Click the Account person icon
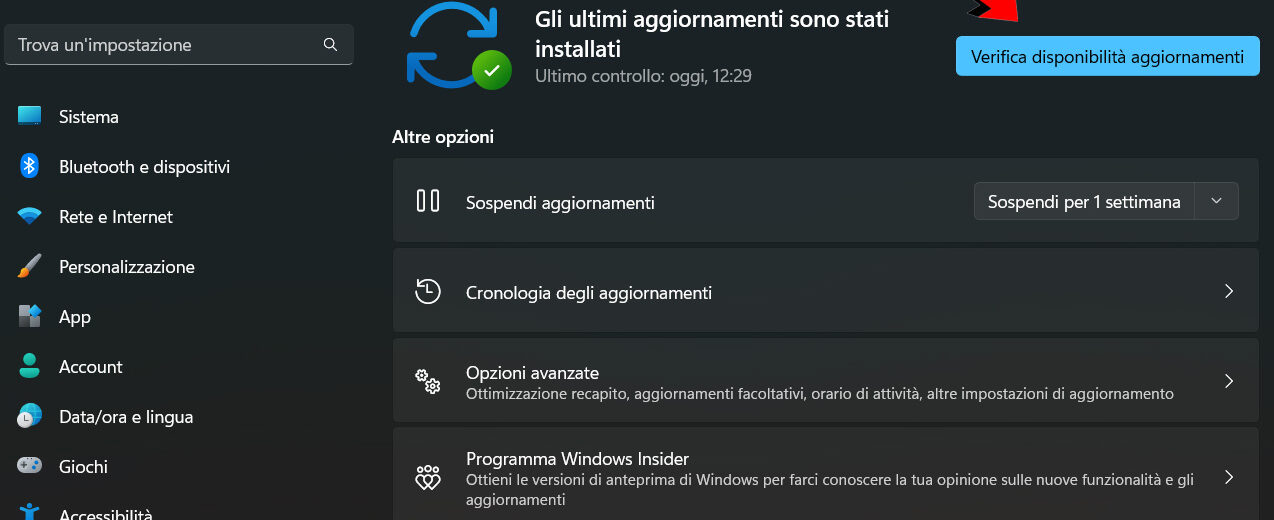The height and width of the screenshot is (520, 1274). [x=30, y=367]
